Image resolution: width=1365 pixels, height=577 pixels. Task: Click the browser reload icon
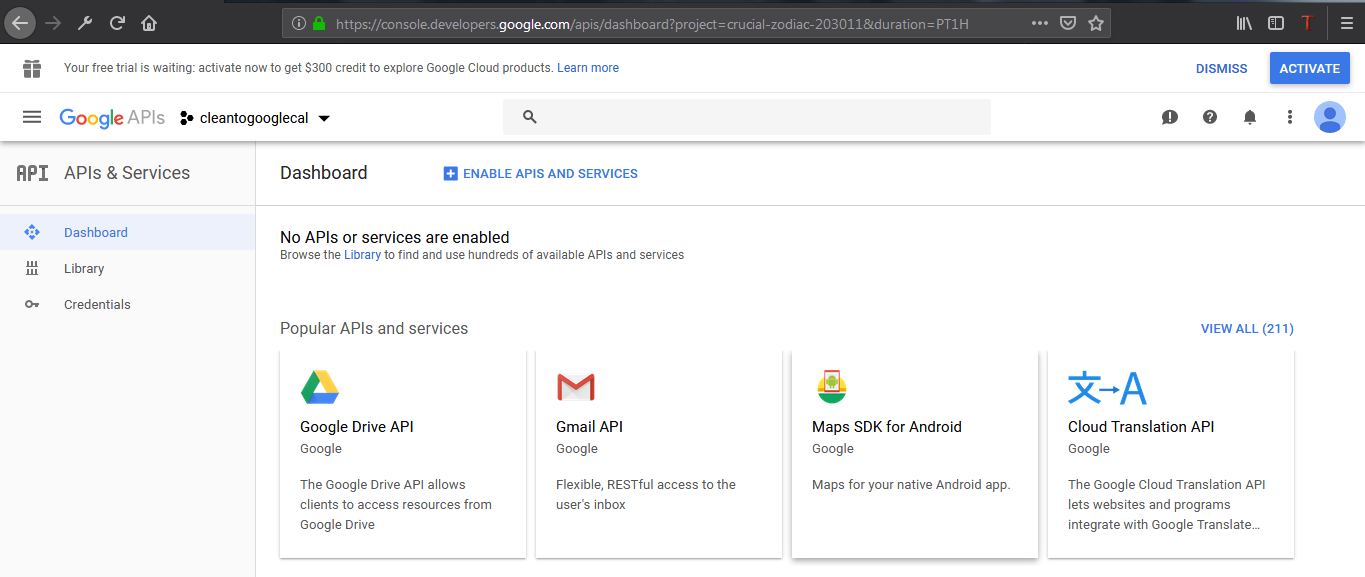(x=117, y=22)
